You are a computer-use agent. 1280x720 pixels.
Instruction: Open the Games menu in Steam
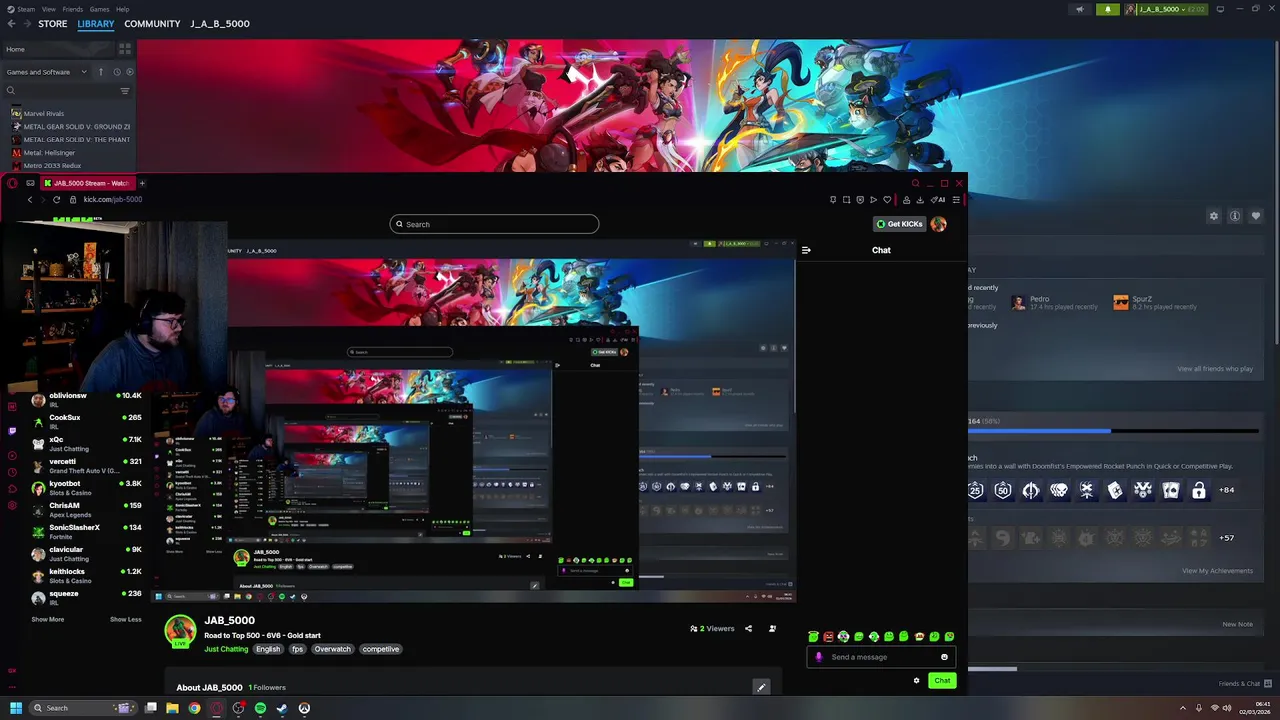coord(99,9)
